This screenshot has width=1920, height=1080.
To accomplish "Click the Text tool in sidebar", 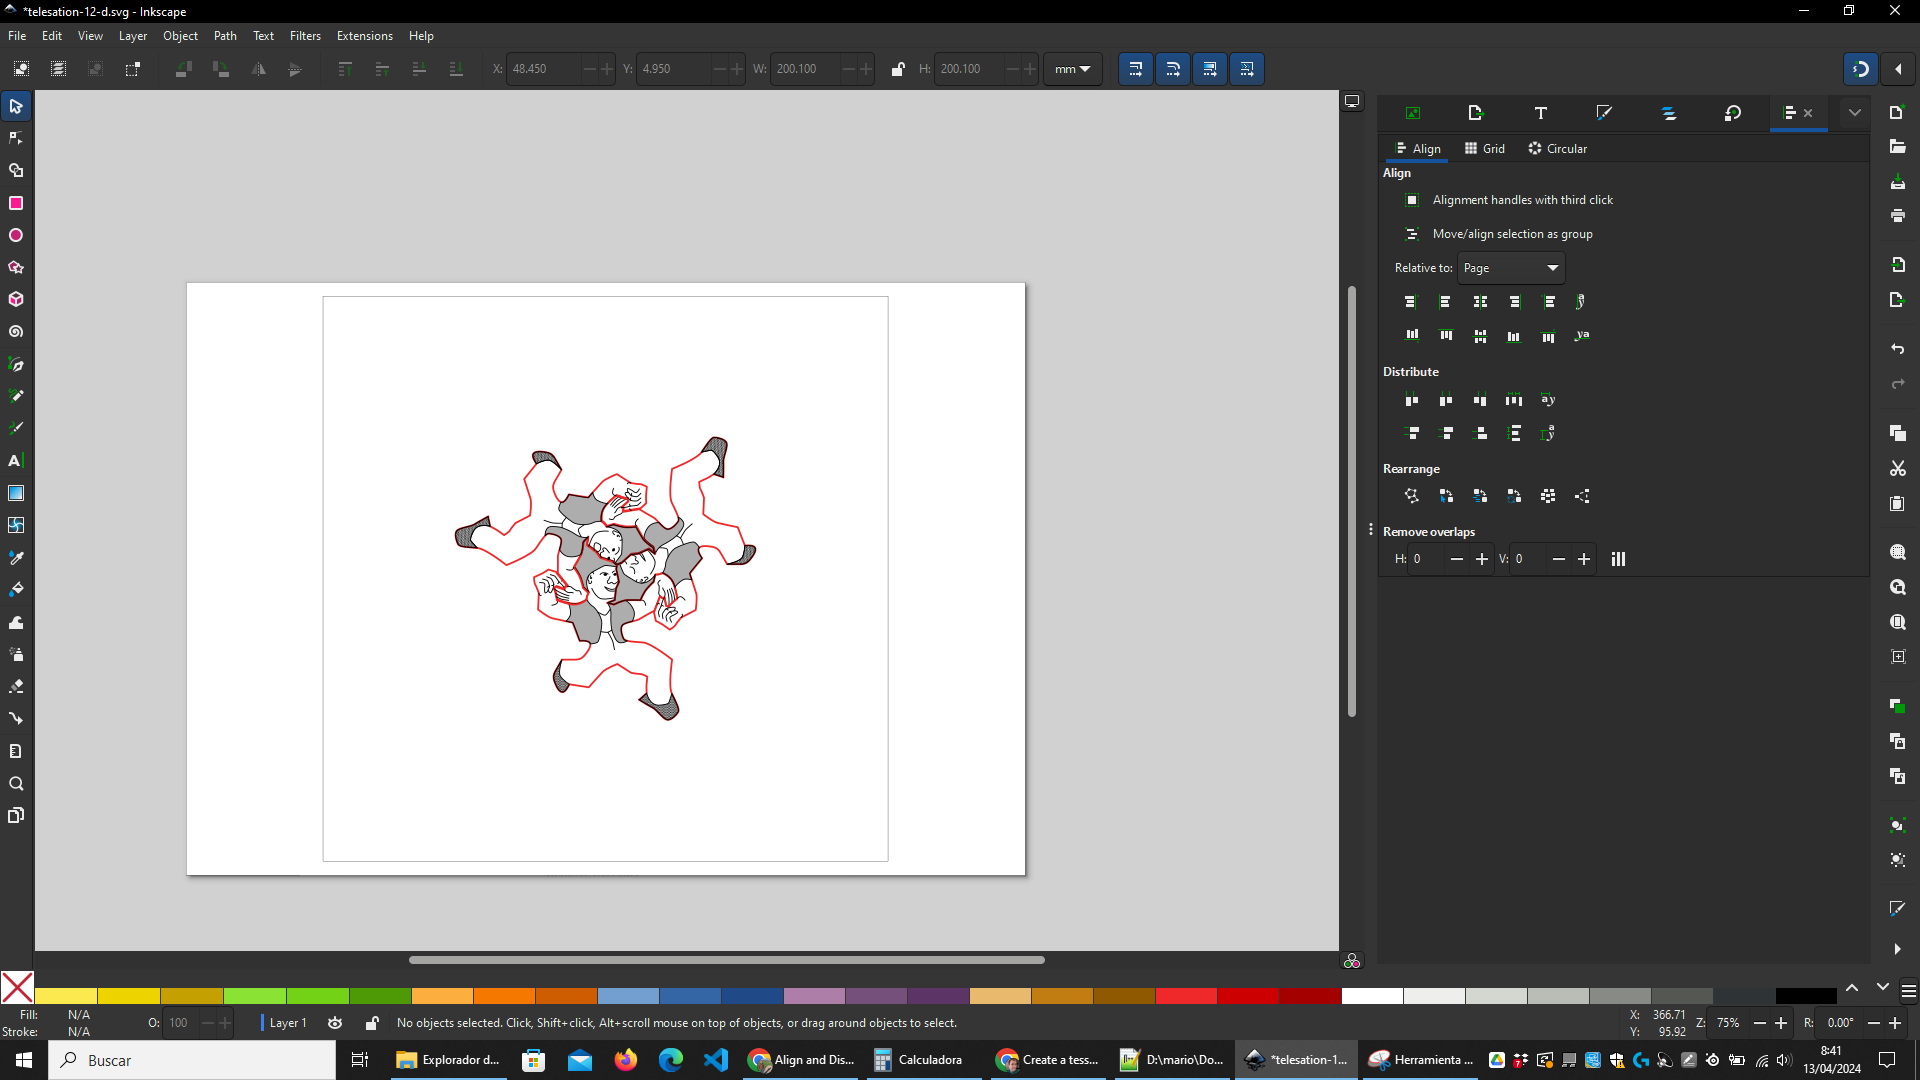I will (x=16, y=460).
